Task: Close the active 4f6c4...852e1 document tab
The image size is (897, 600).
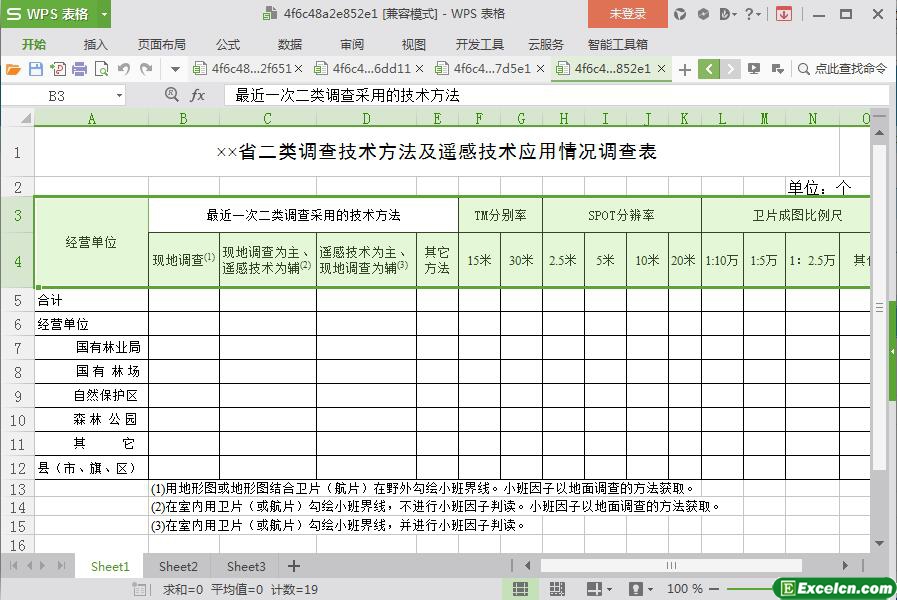Action: click(661, 69)
